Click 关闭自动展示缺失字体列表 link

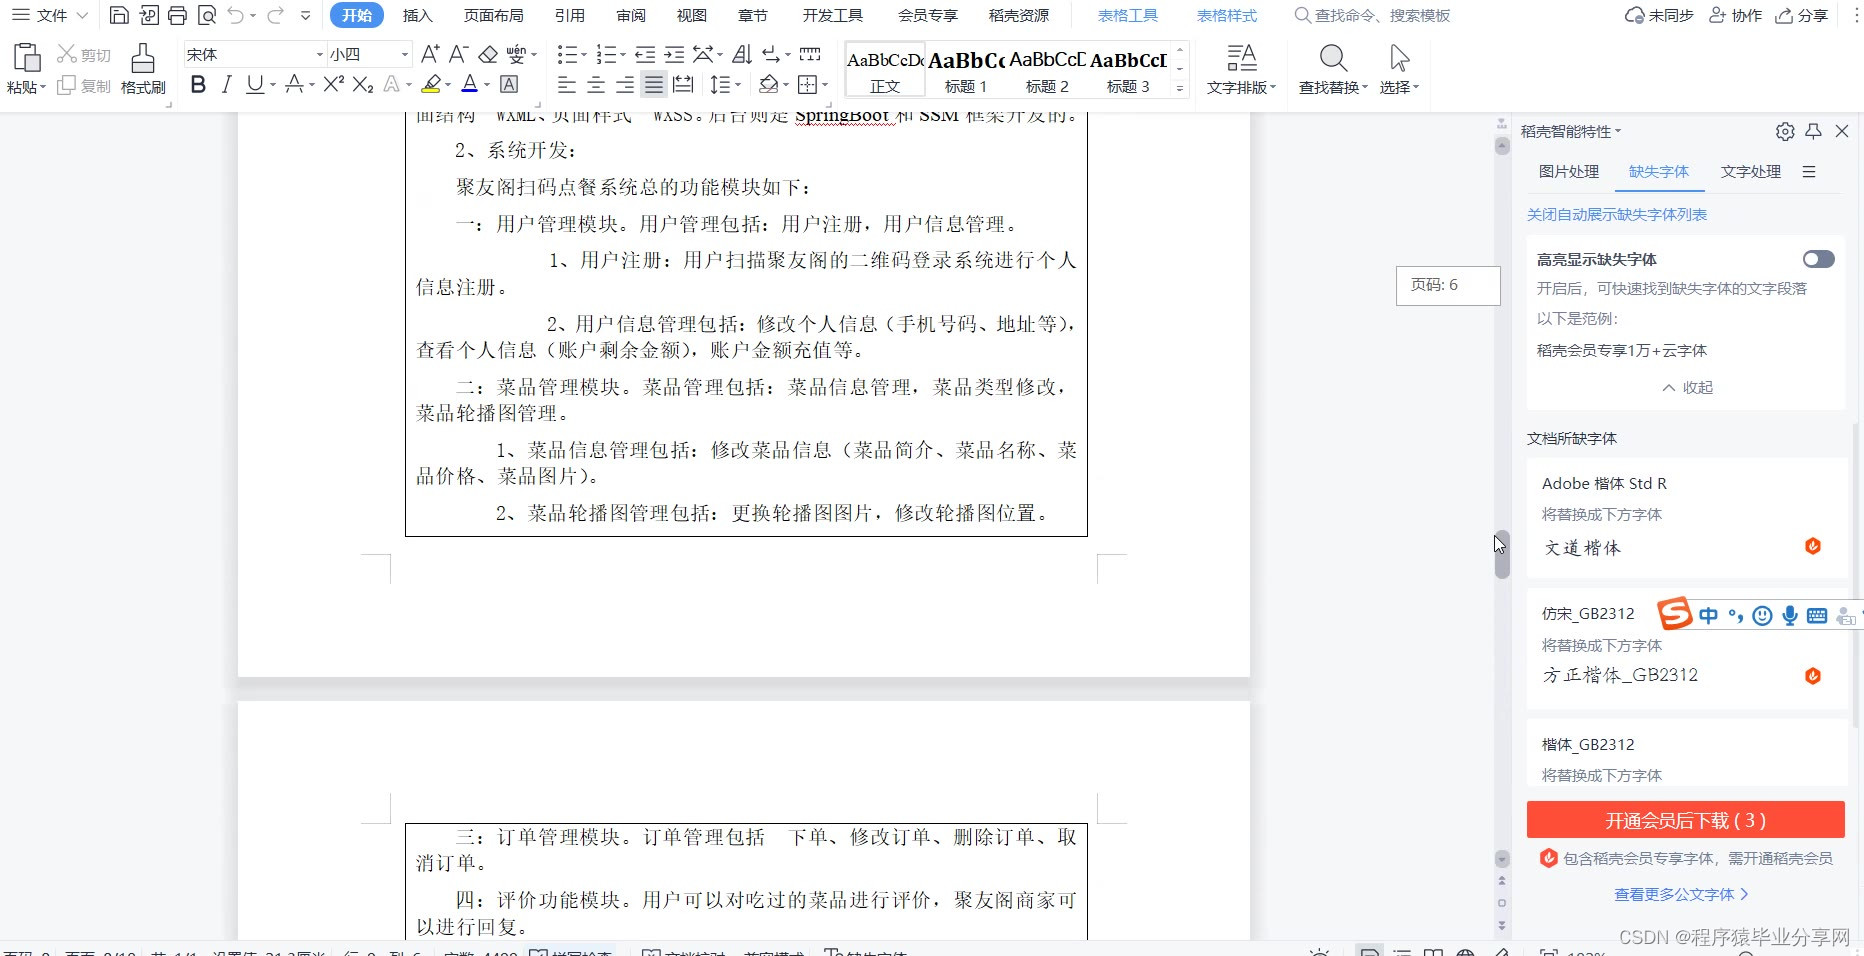tap(1617, 215)
